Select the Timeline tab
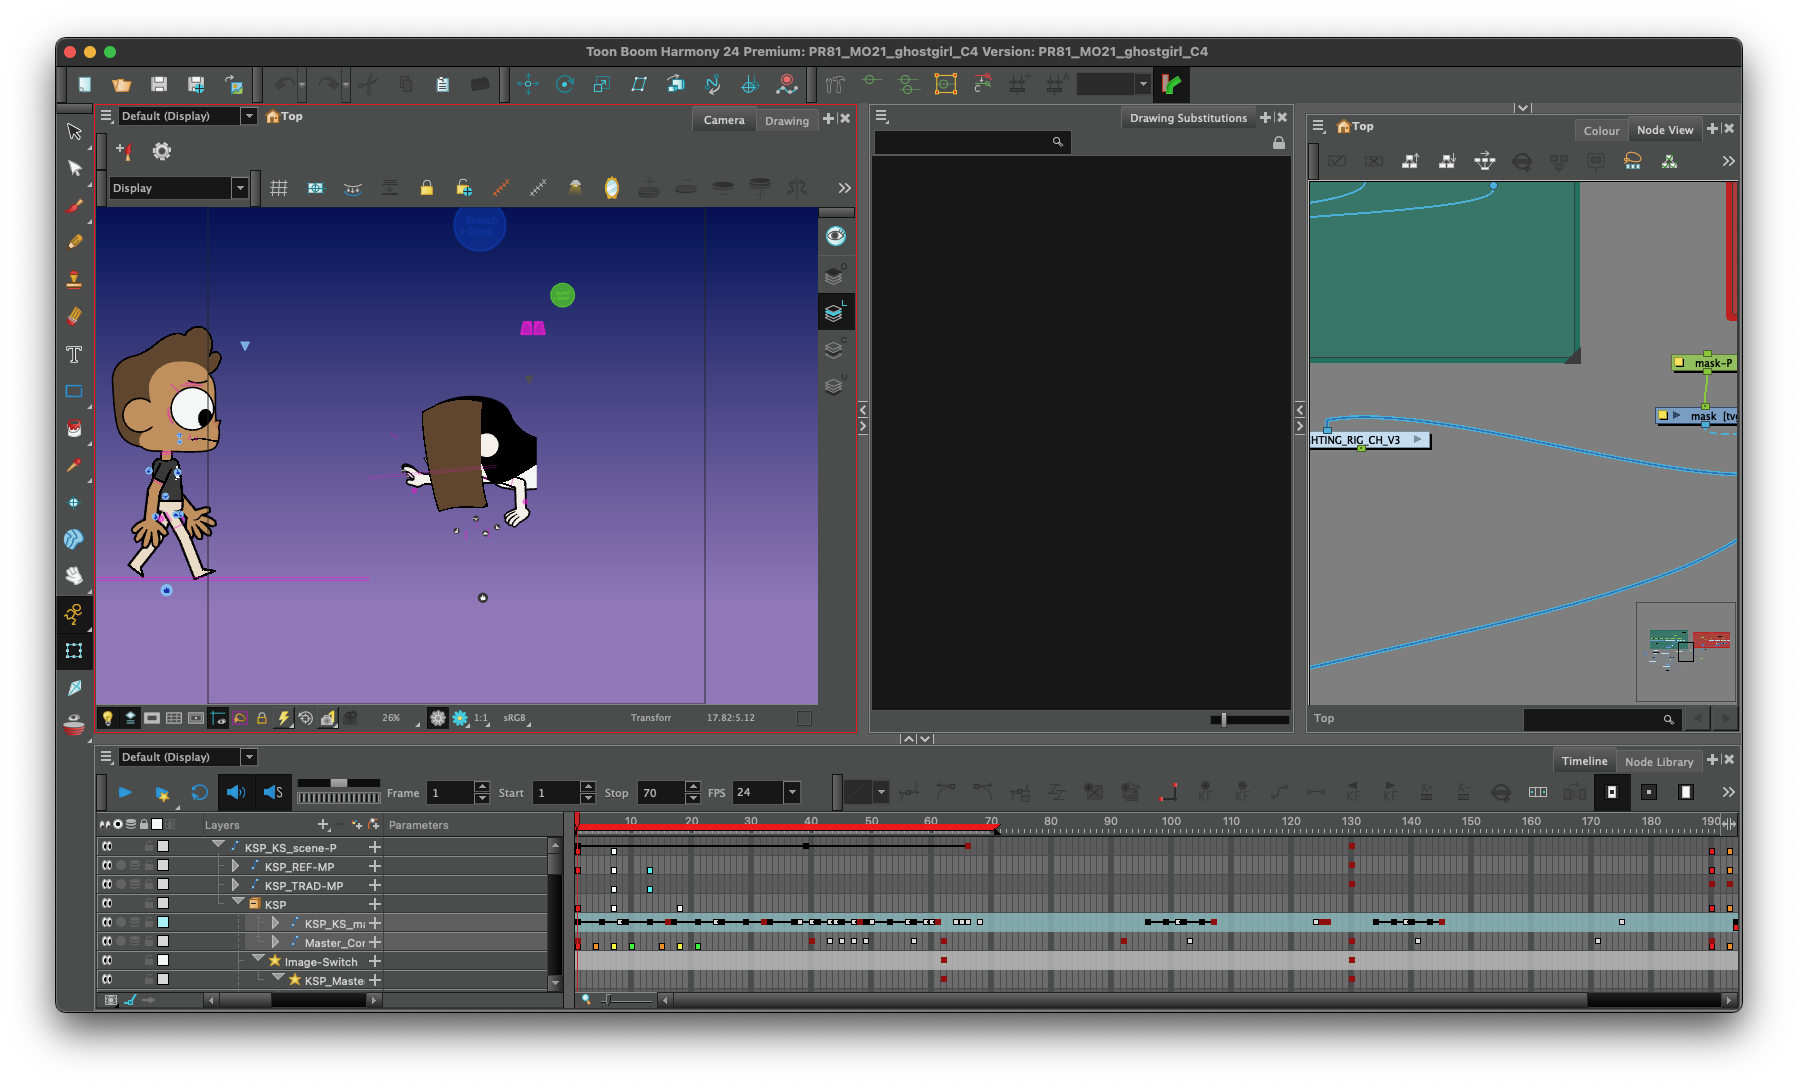Screen dimensions: 1798x1086 point(1584,761)
